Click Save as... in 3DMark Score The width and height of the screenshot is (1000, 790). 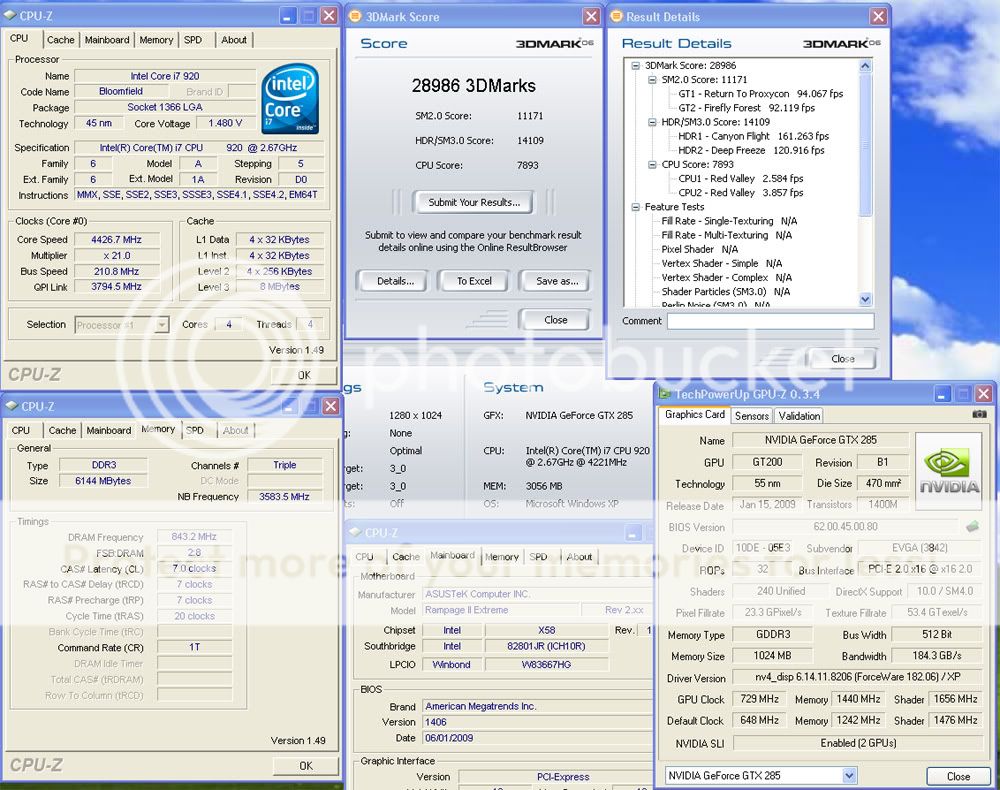click(557, 281)
